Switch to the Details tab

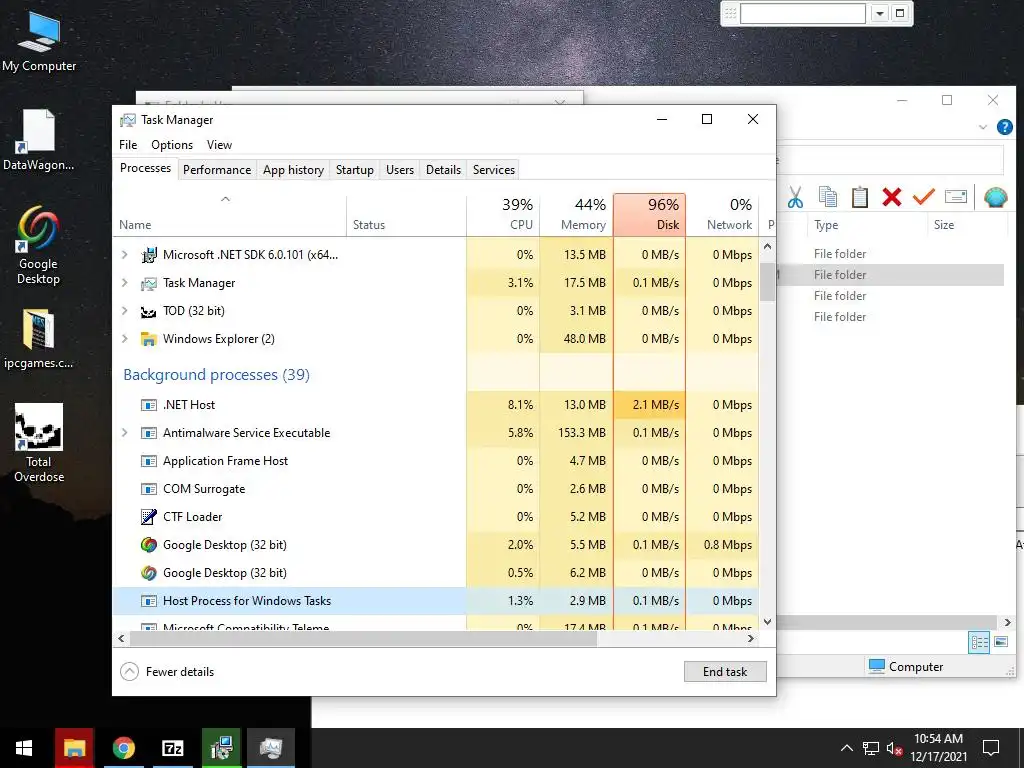point(443,170)
